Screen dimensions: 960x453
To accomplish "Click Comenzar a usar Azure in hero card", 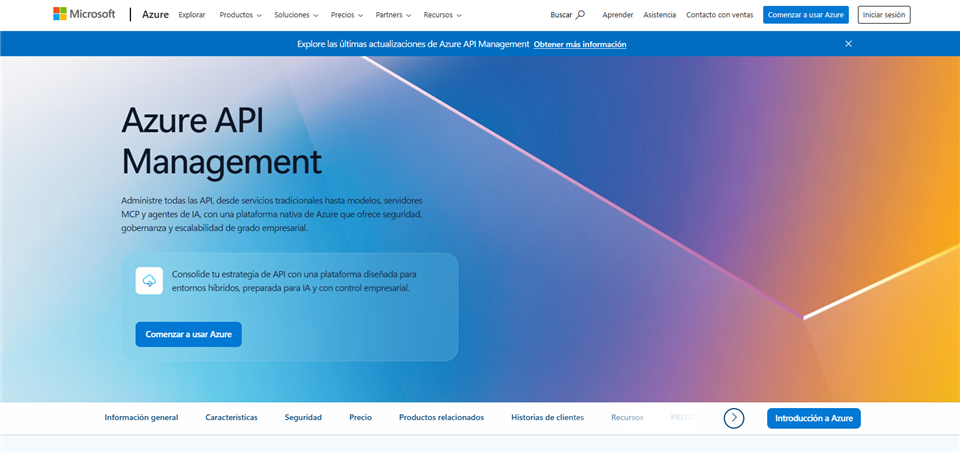I will [x=189, y=334].
